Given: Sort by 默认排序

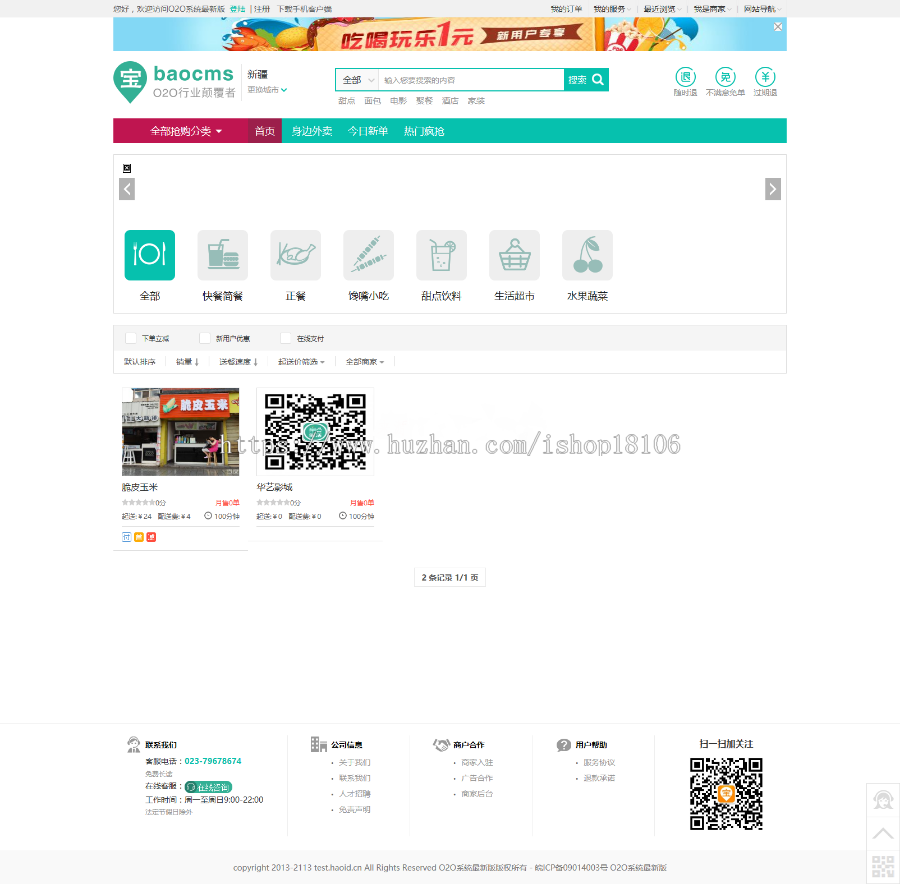Looking at the screenshot, I should pyautogui.click(x=139, y=362).
